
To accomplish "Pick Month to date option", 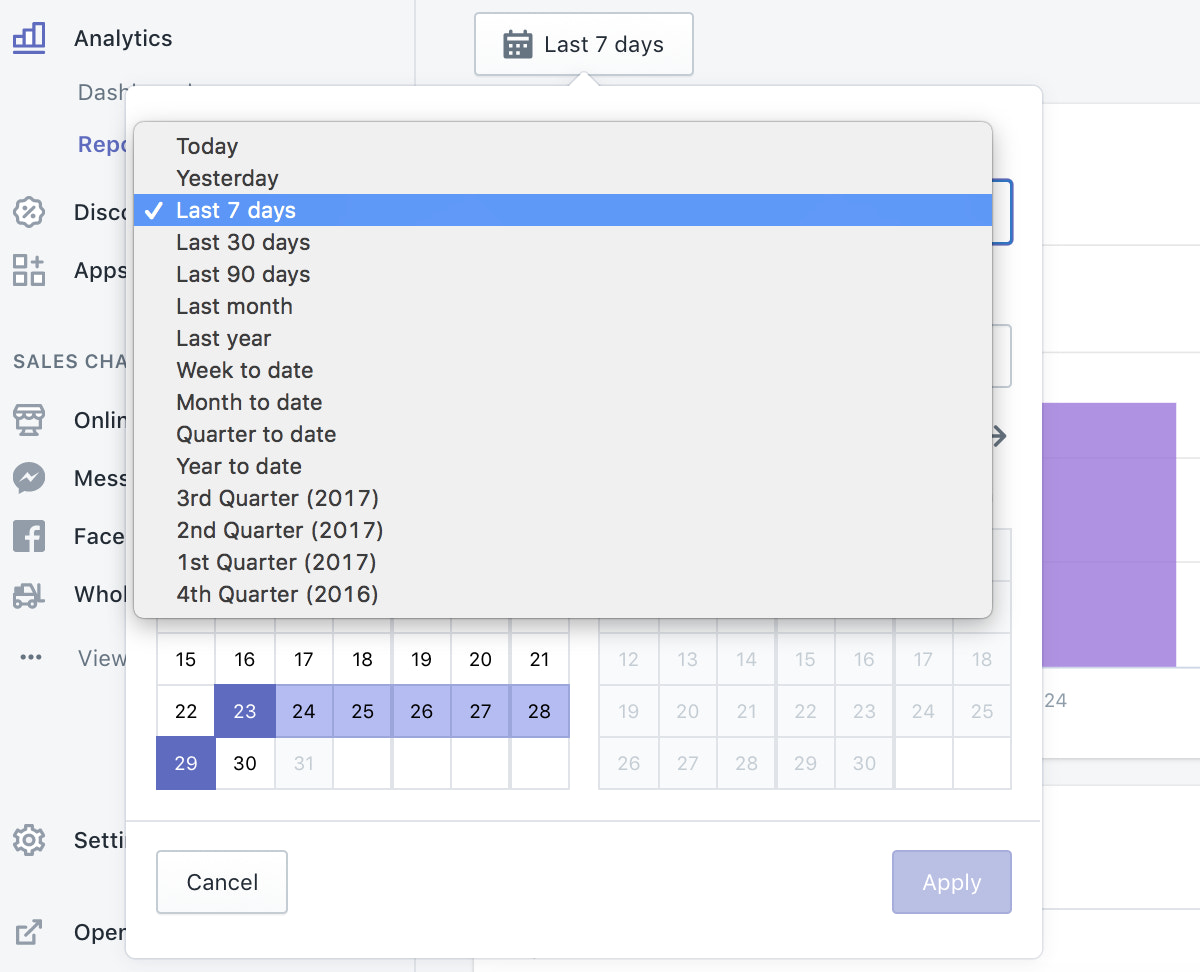I will [249, 402].
